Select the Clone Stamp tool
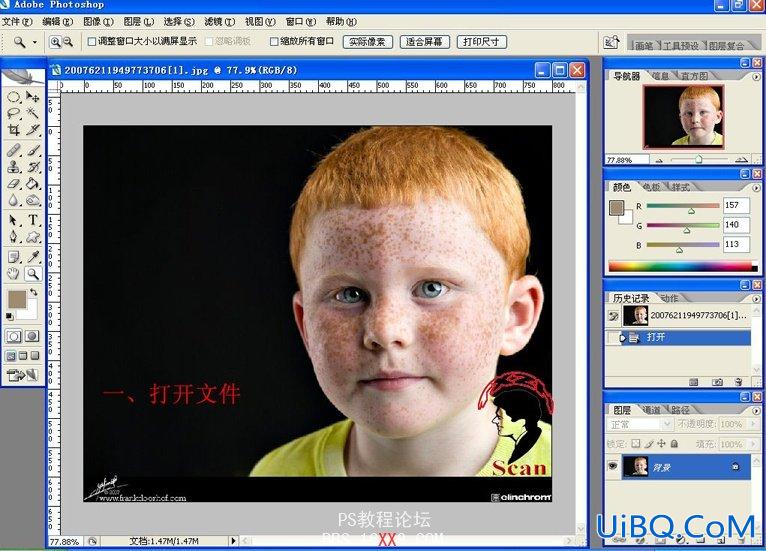This screenshot has height=551, width=766. click(13, 167)
